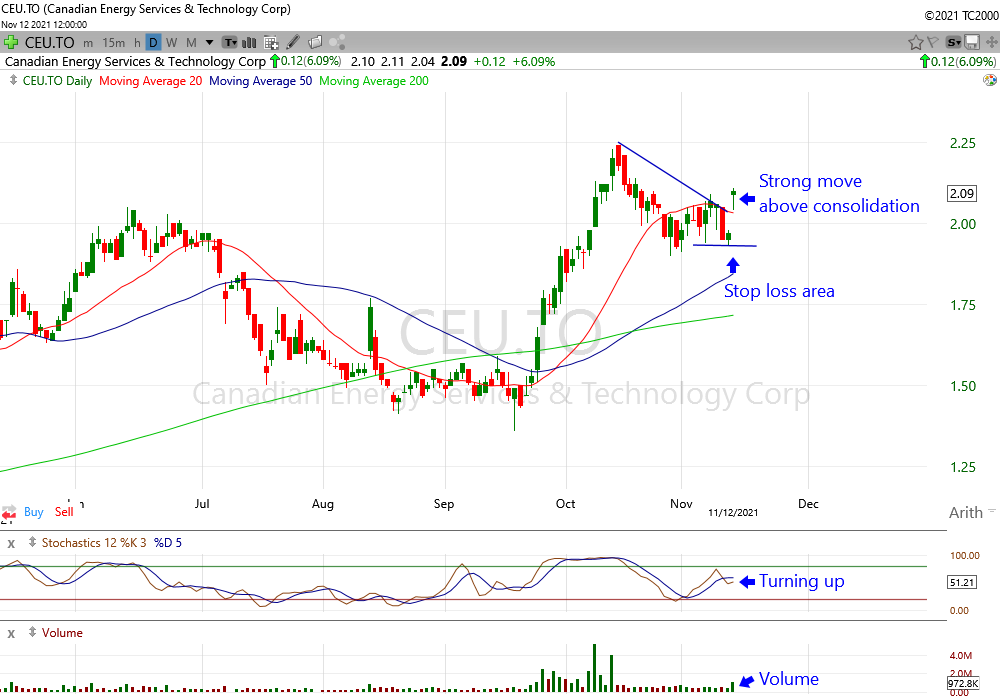Click the +6.09% change value in quote bar
Screen dimensions: 1000x700
[534, 62]
